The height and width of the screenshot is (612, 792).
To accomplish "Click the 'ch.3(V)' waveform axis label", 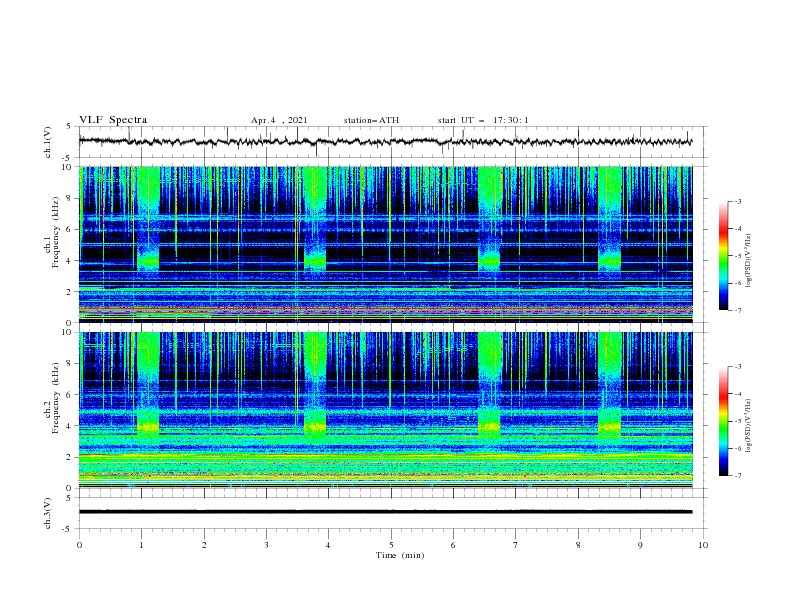I will pos(48,513).
